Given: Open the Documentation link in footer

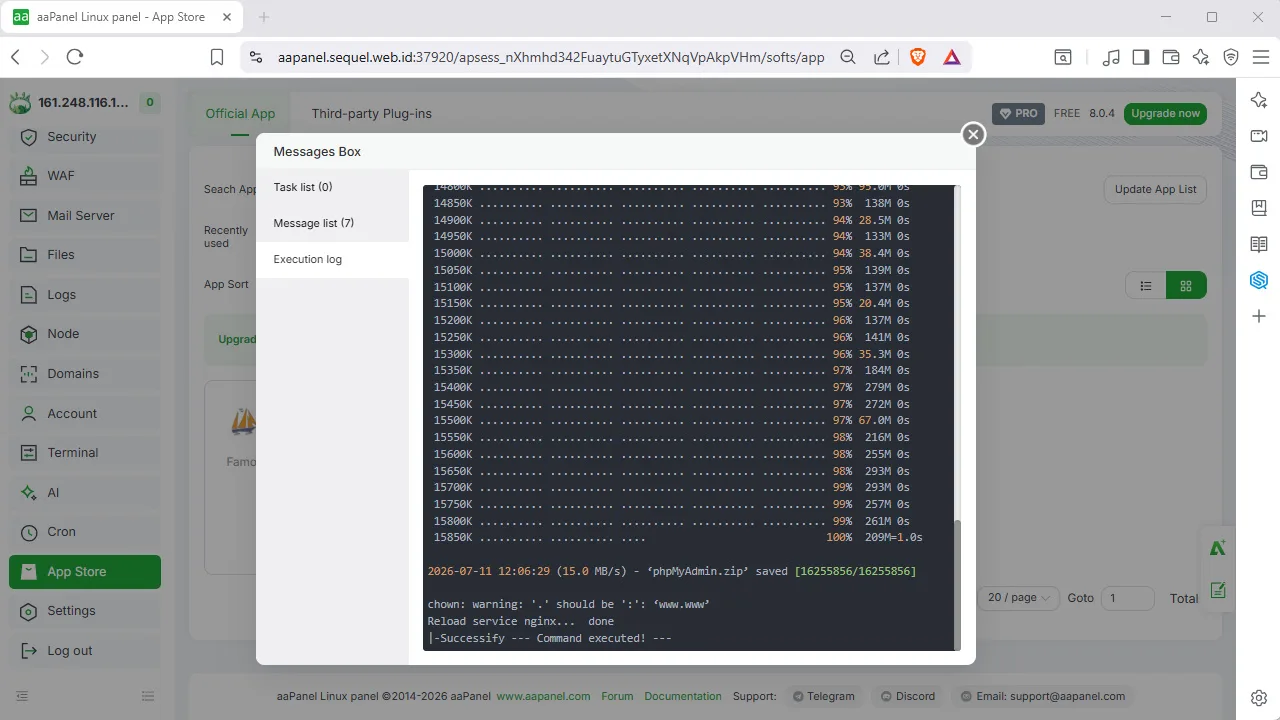Looking at the screenshot, I should (x=683, y=696).
